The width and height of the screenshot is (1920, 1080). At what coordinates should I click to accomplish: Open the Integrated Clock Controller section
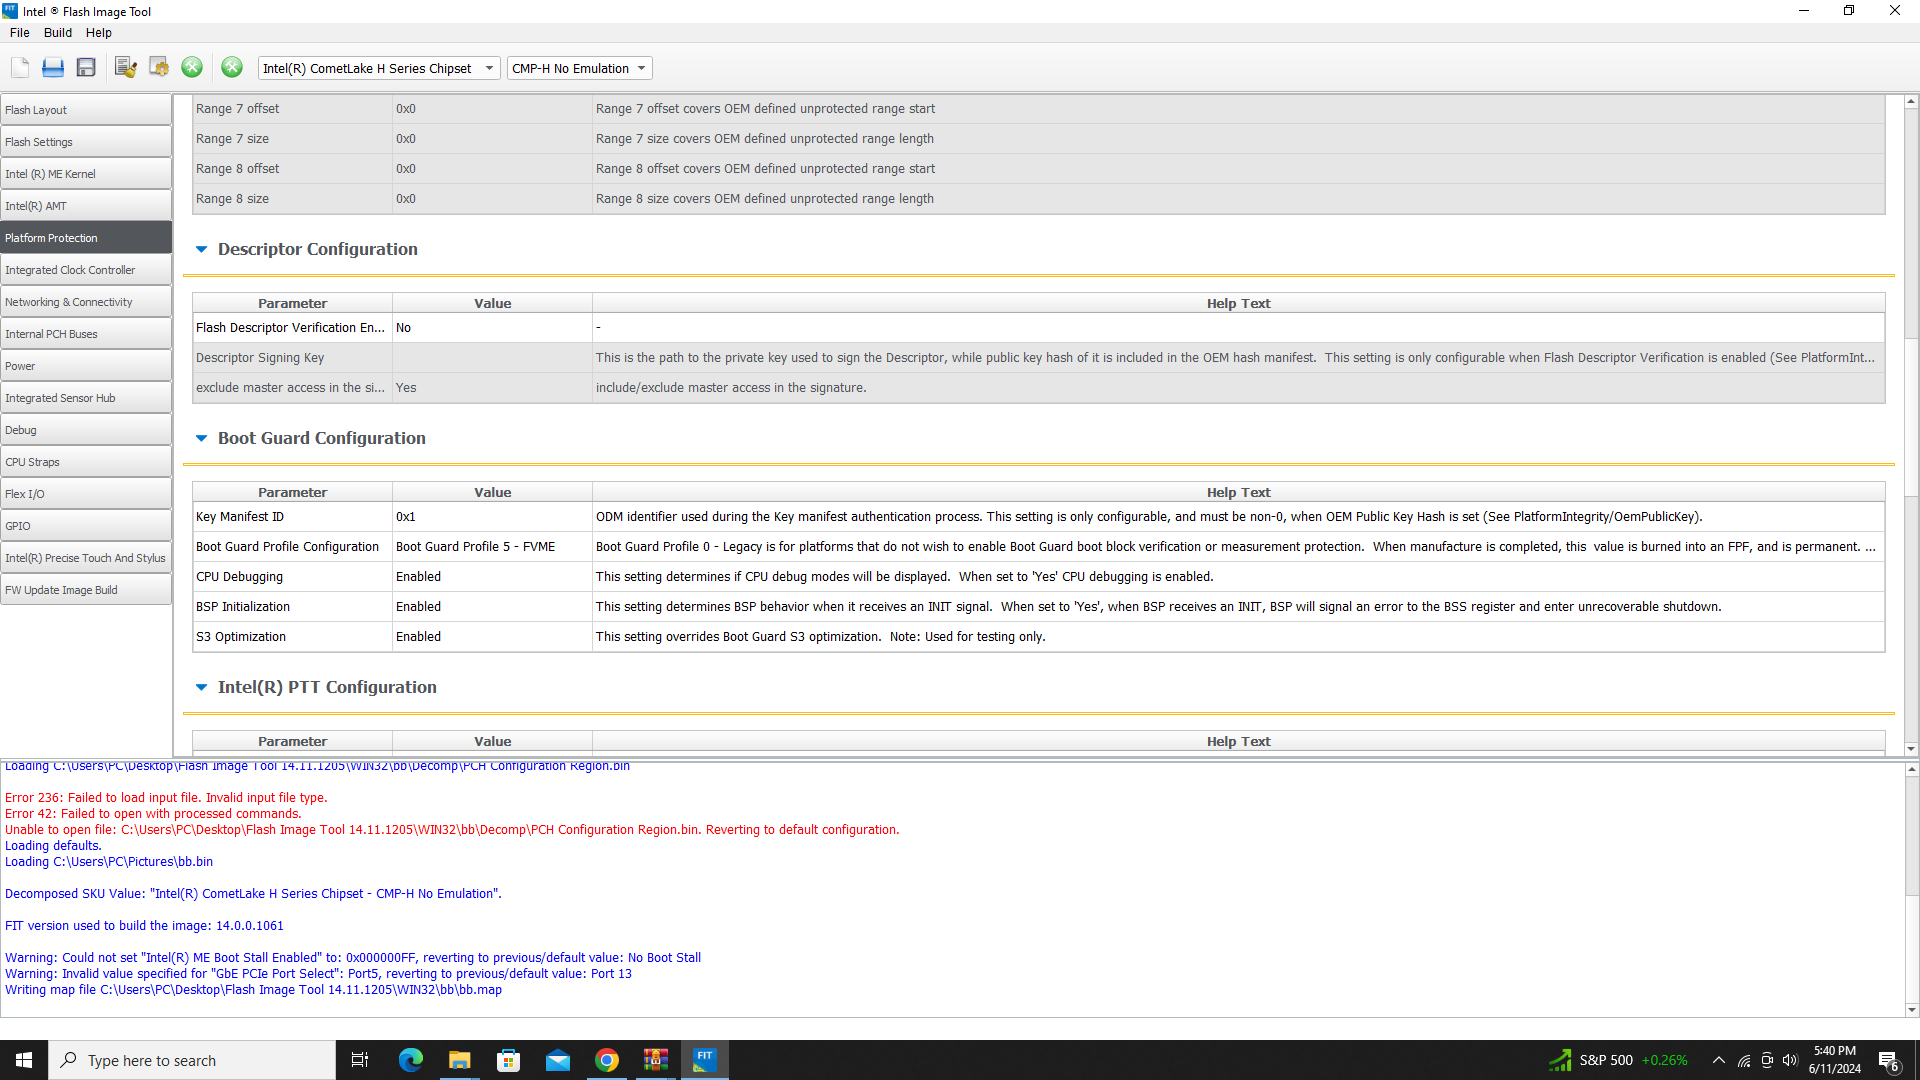(86, 270)
